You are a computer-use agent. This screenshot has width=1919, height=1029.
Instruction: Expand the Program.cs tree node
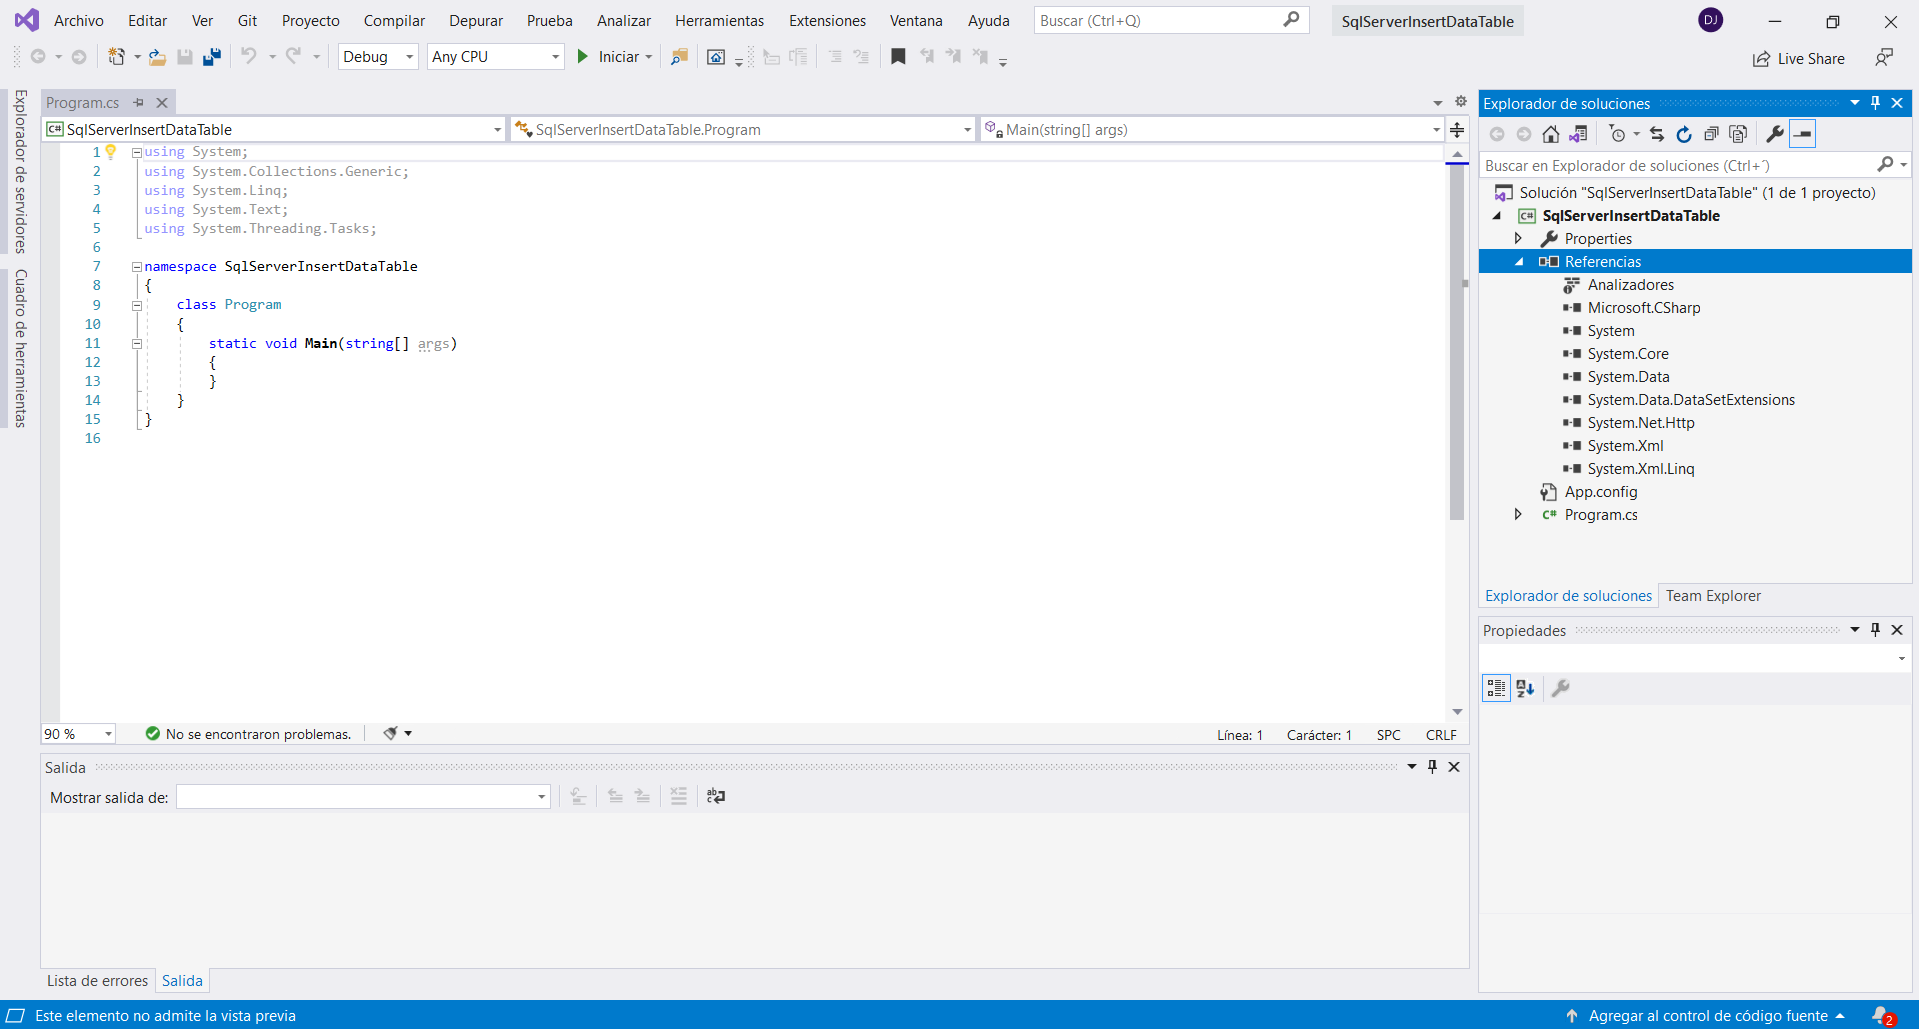click(1518, 515)
